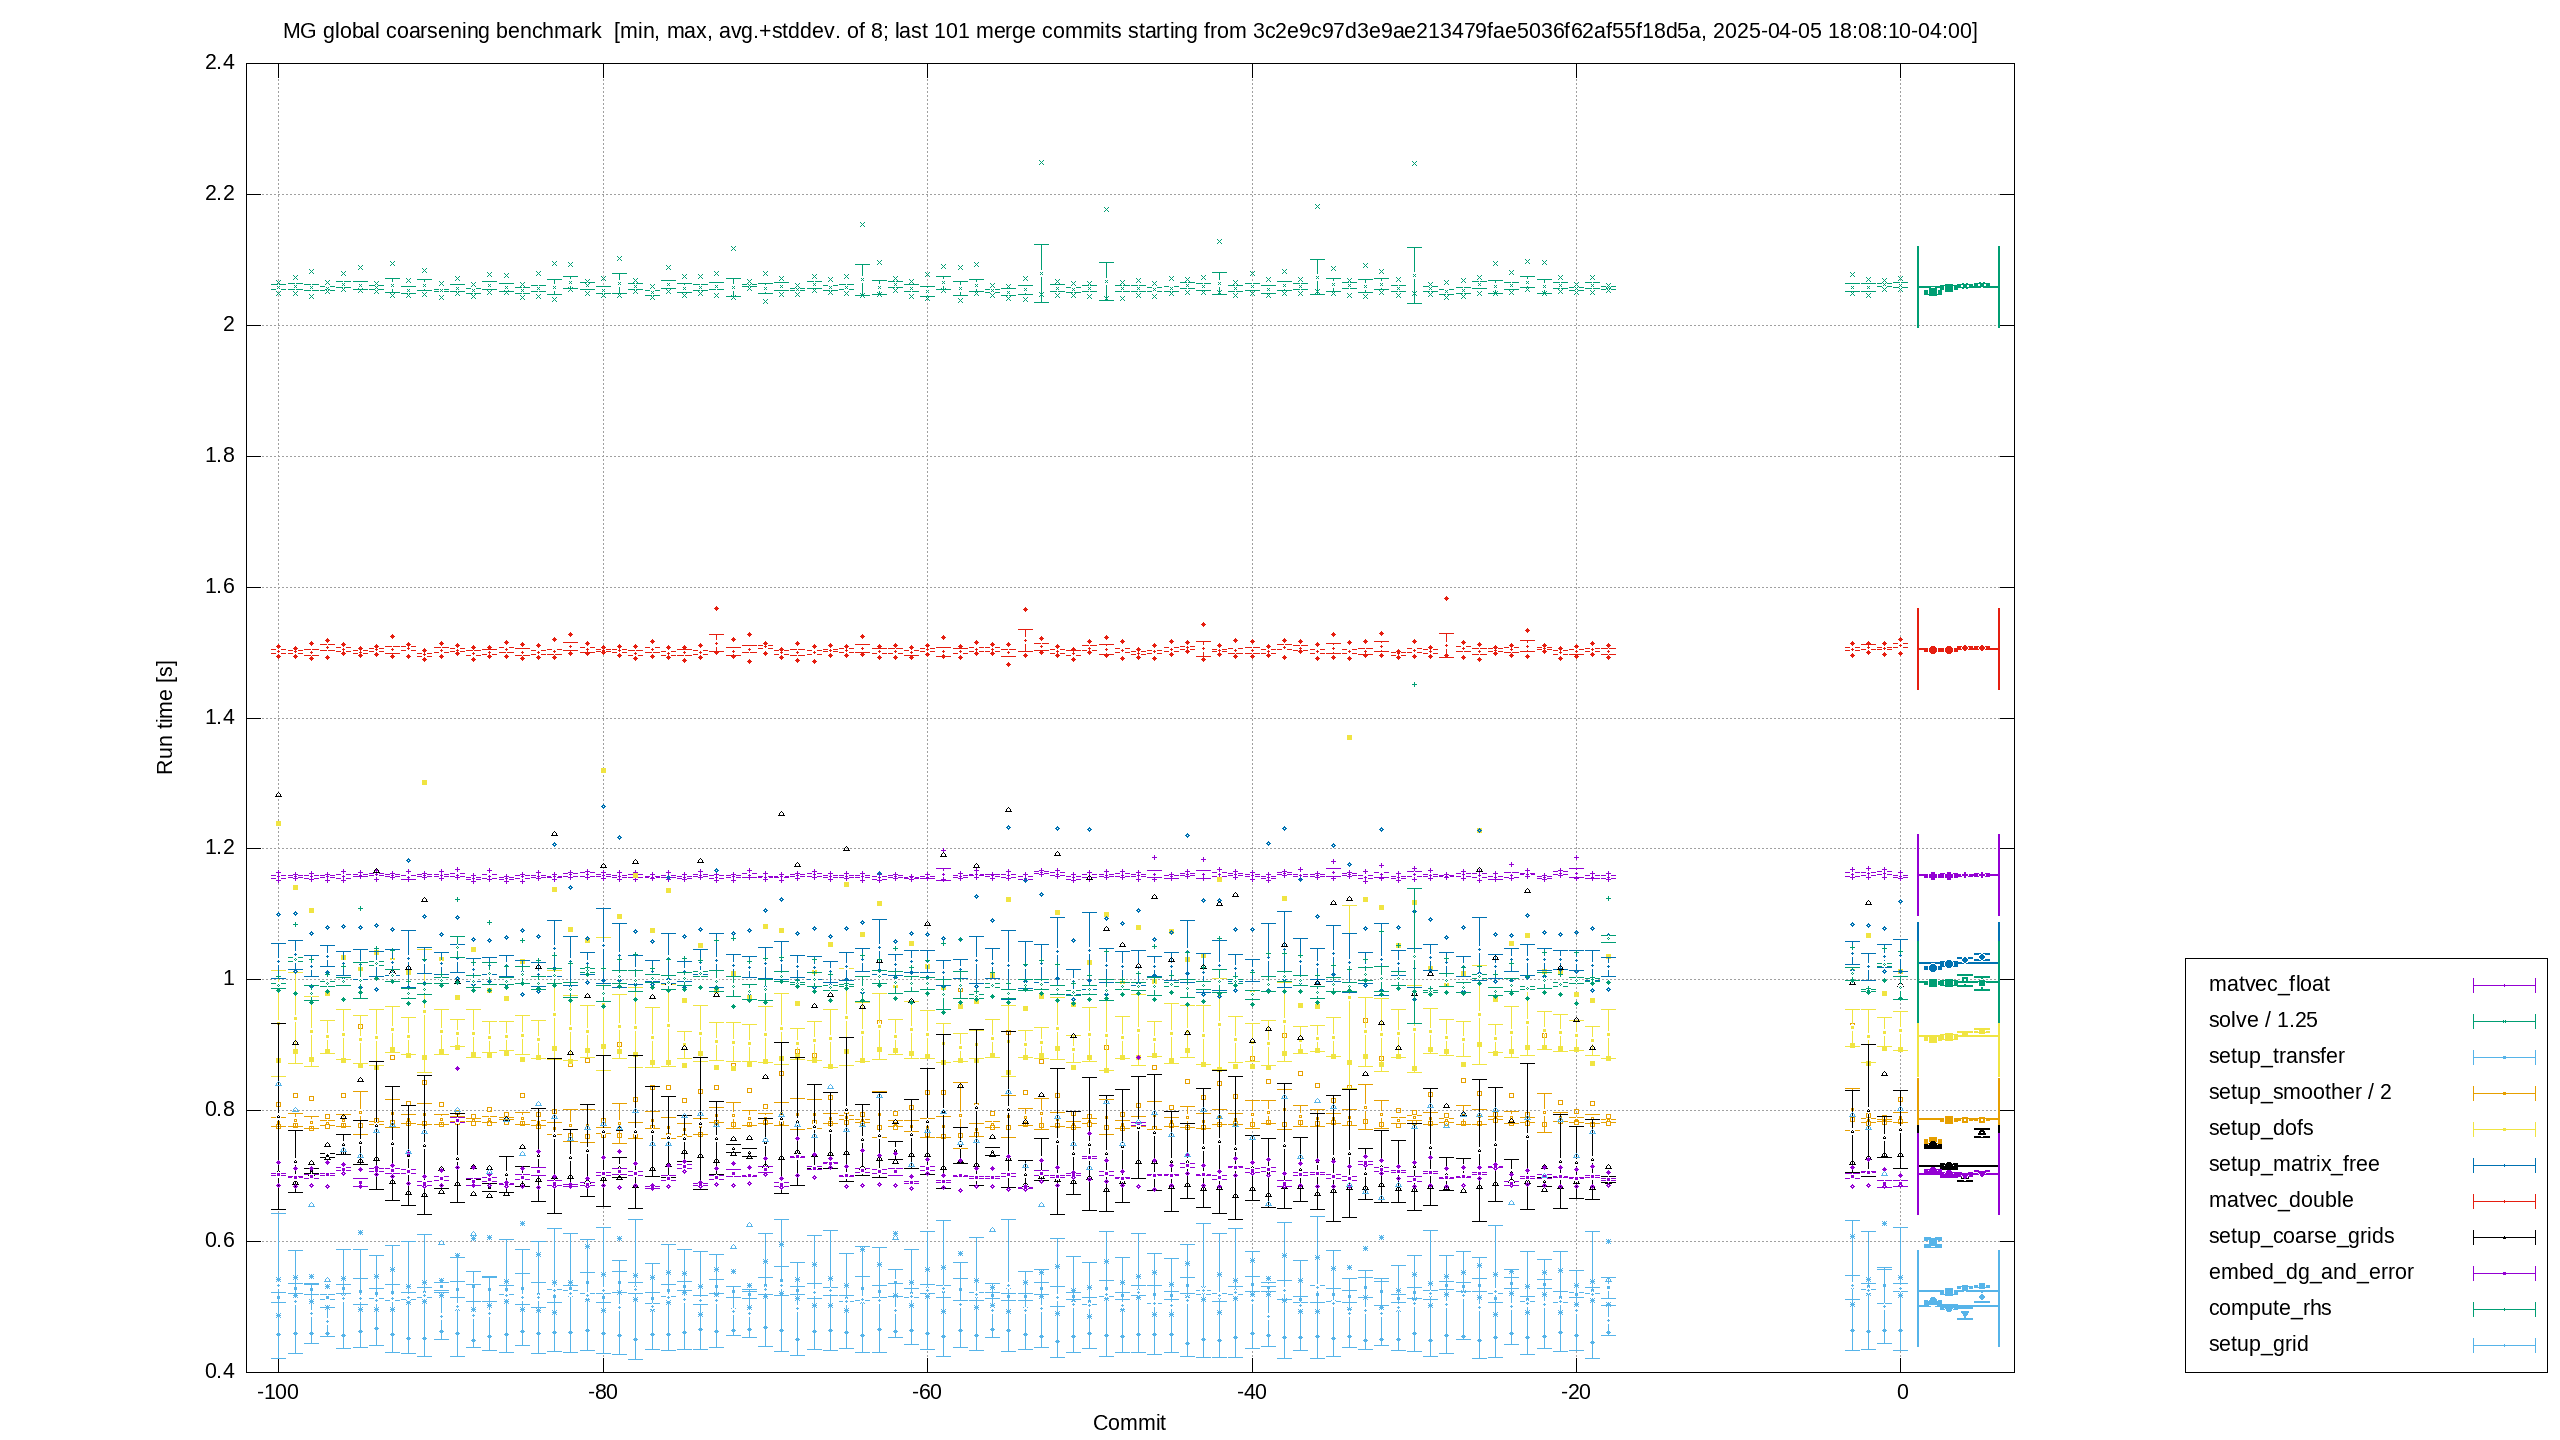Click the Commit x-axis label
Viewport: 2560px width, 1440px height.
tap(1129, 1423)
